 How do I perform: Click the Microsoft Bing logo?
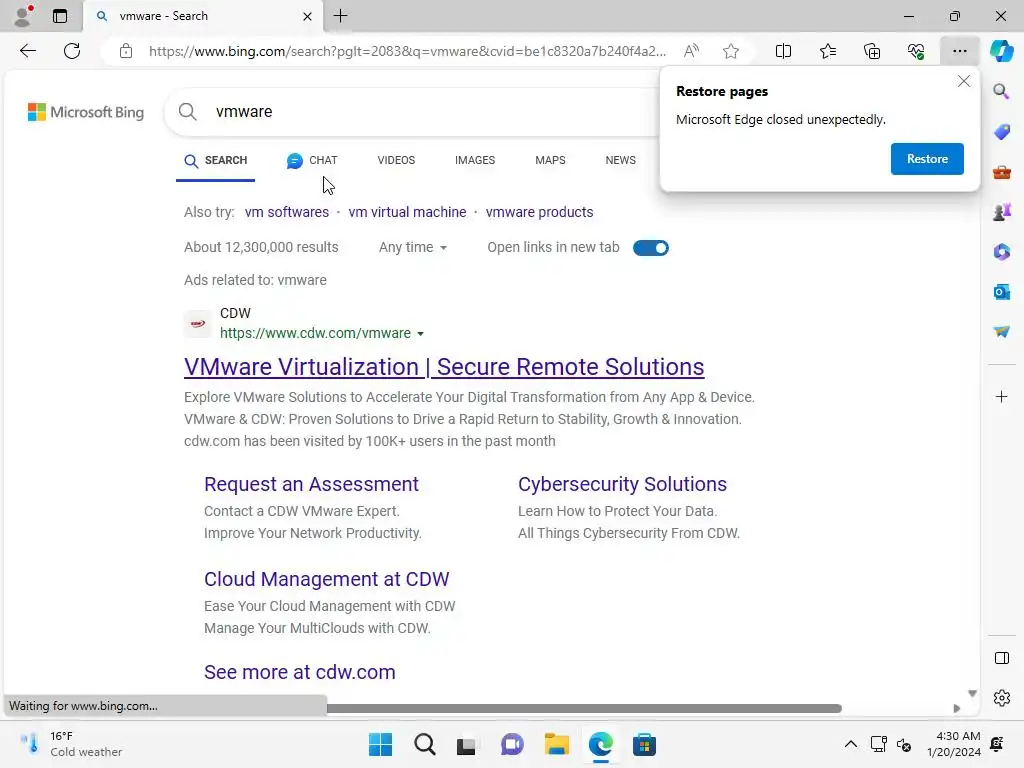coord(86,112)
